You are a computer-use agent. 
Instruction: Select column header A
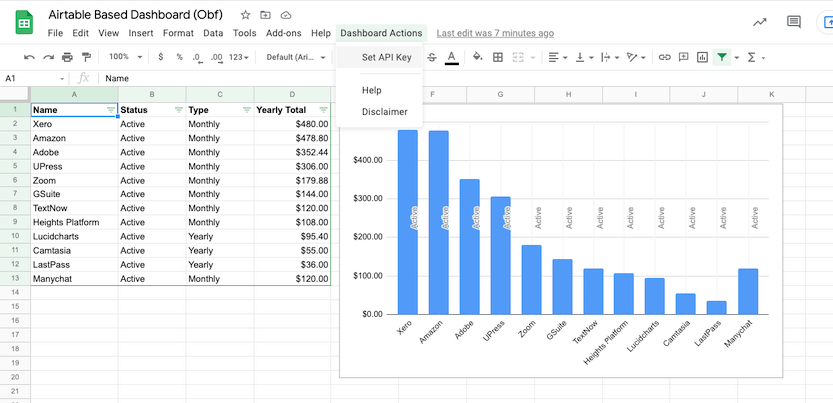[74, 95]
